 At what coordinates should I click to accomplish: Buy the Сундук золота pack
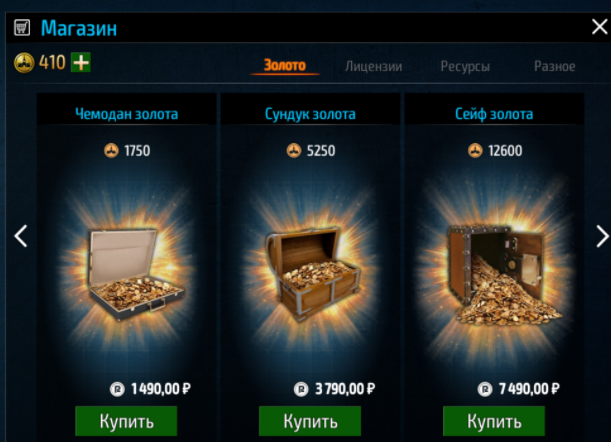310,421
